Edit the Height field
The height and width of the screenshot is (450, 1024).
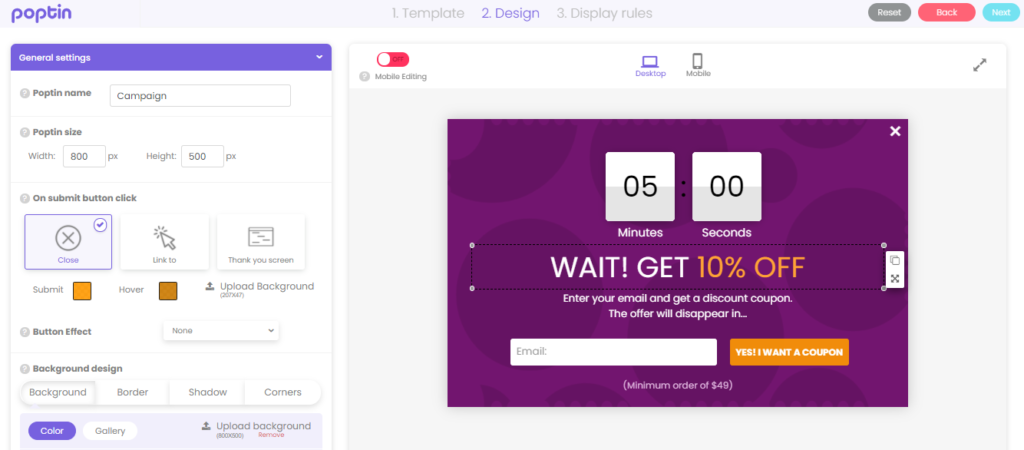click(202, 157)
